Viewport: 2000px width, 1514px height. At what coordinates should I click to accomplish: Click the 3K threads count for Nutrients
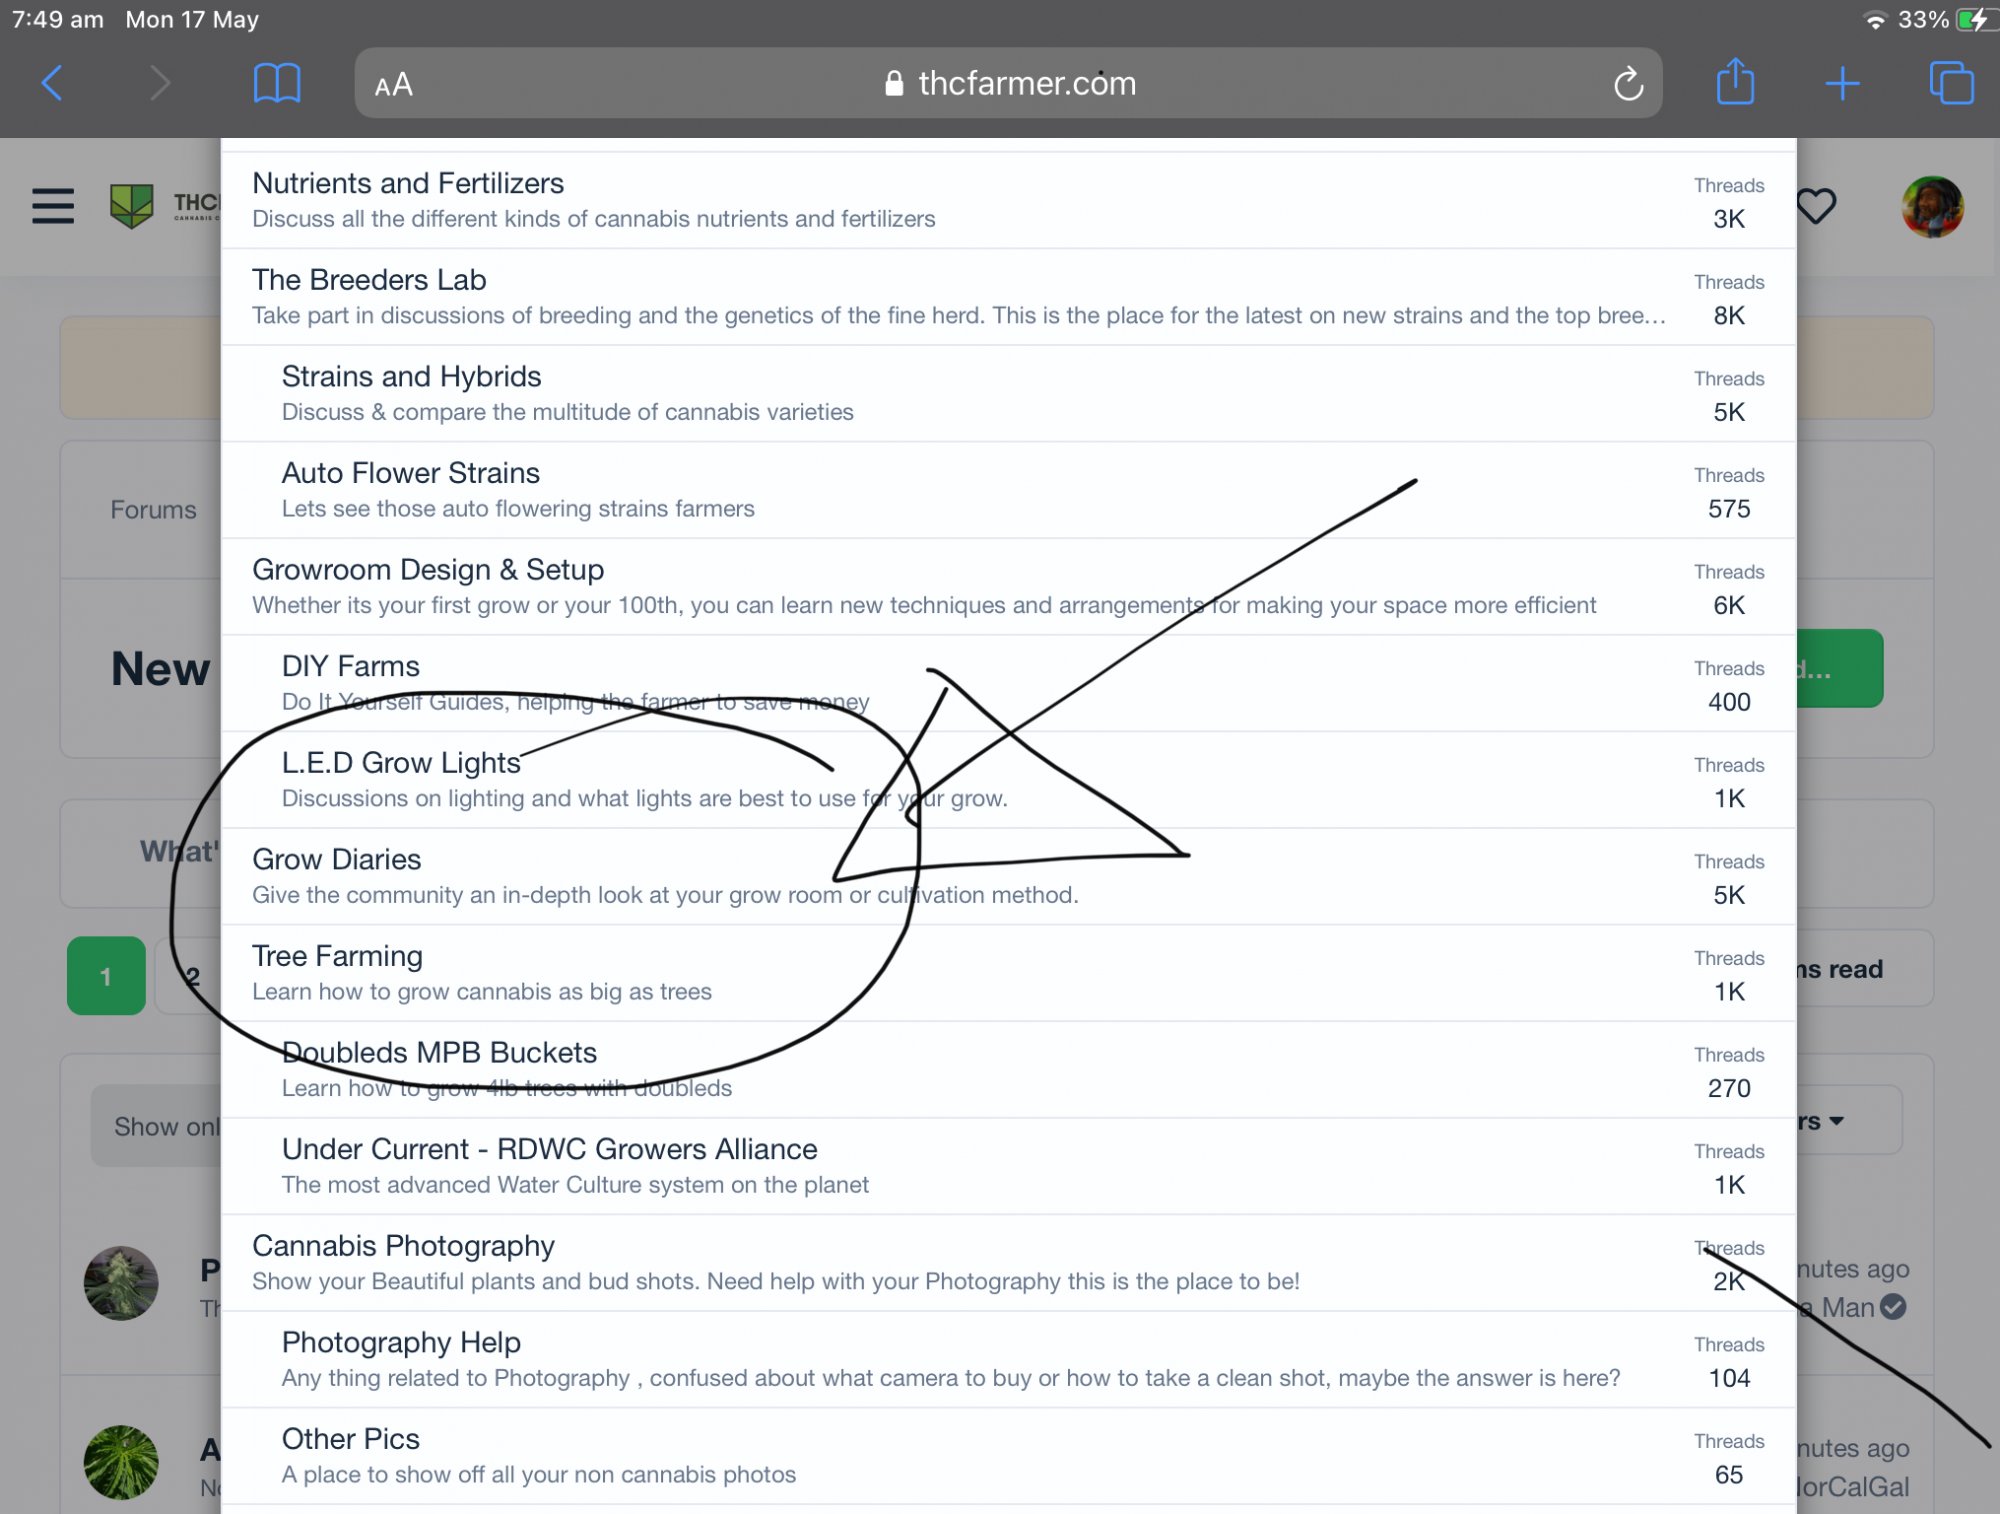1729,219
